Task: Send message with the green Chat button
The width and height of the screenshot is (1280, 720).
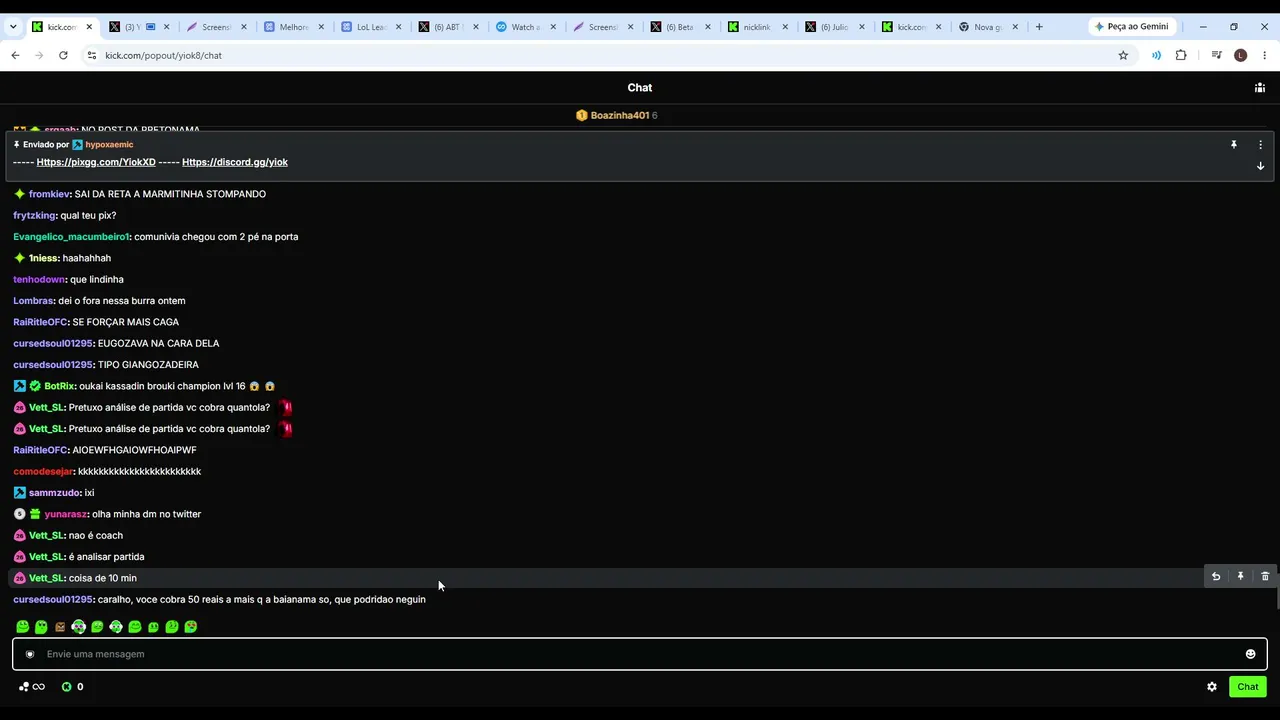Action: pos(1248,687)
